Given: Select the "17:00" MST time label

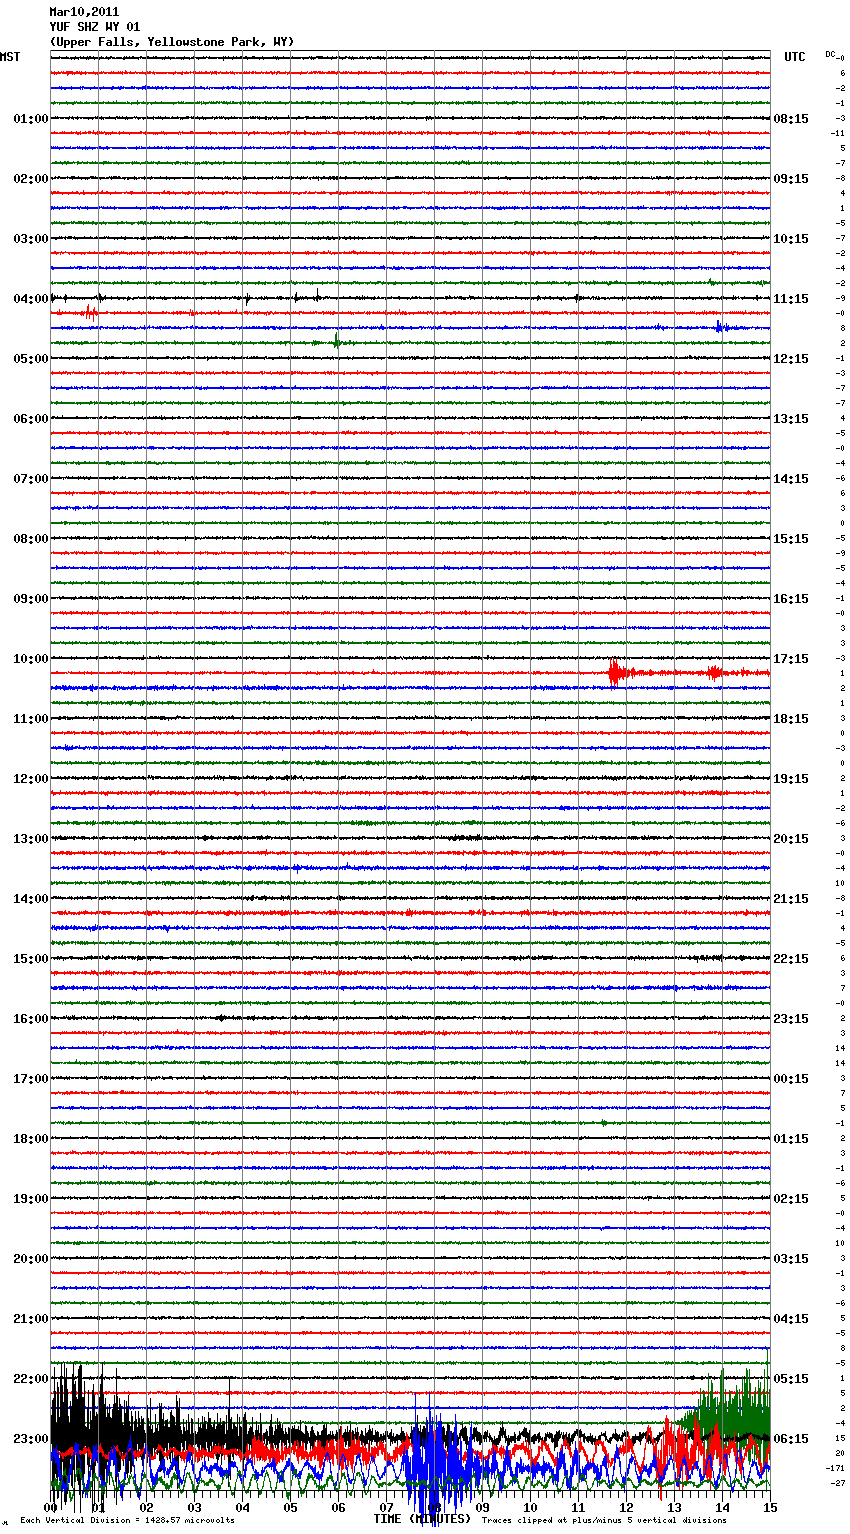Looking at the screenshot, I should pos(31,1079).
